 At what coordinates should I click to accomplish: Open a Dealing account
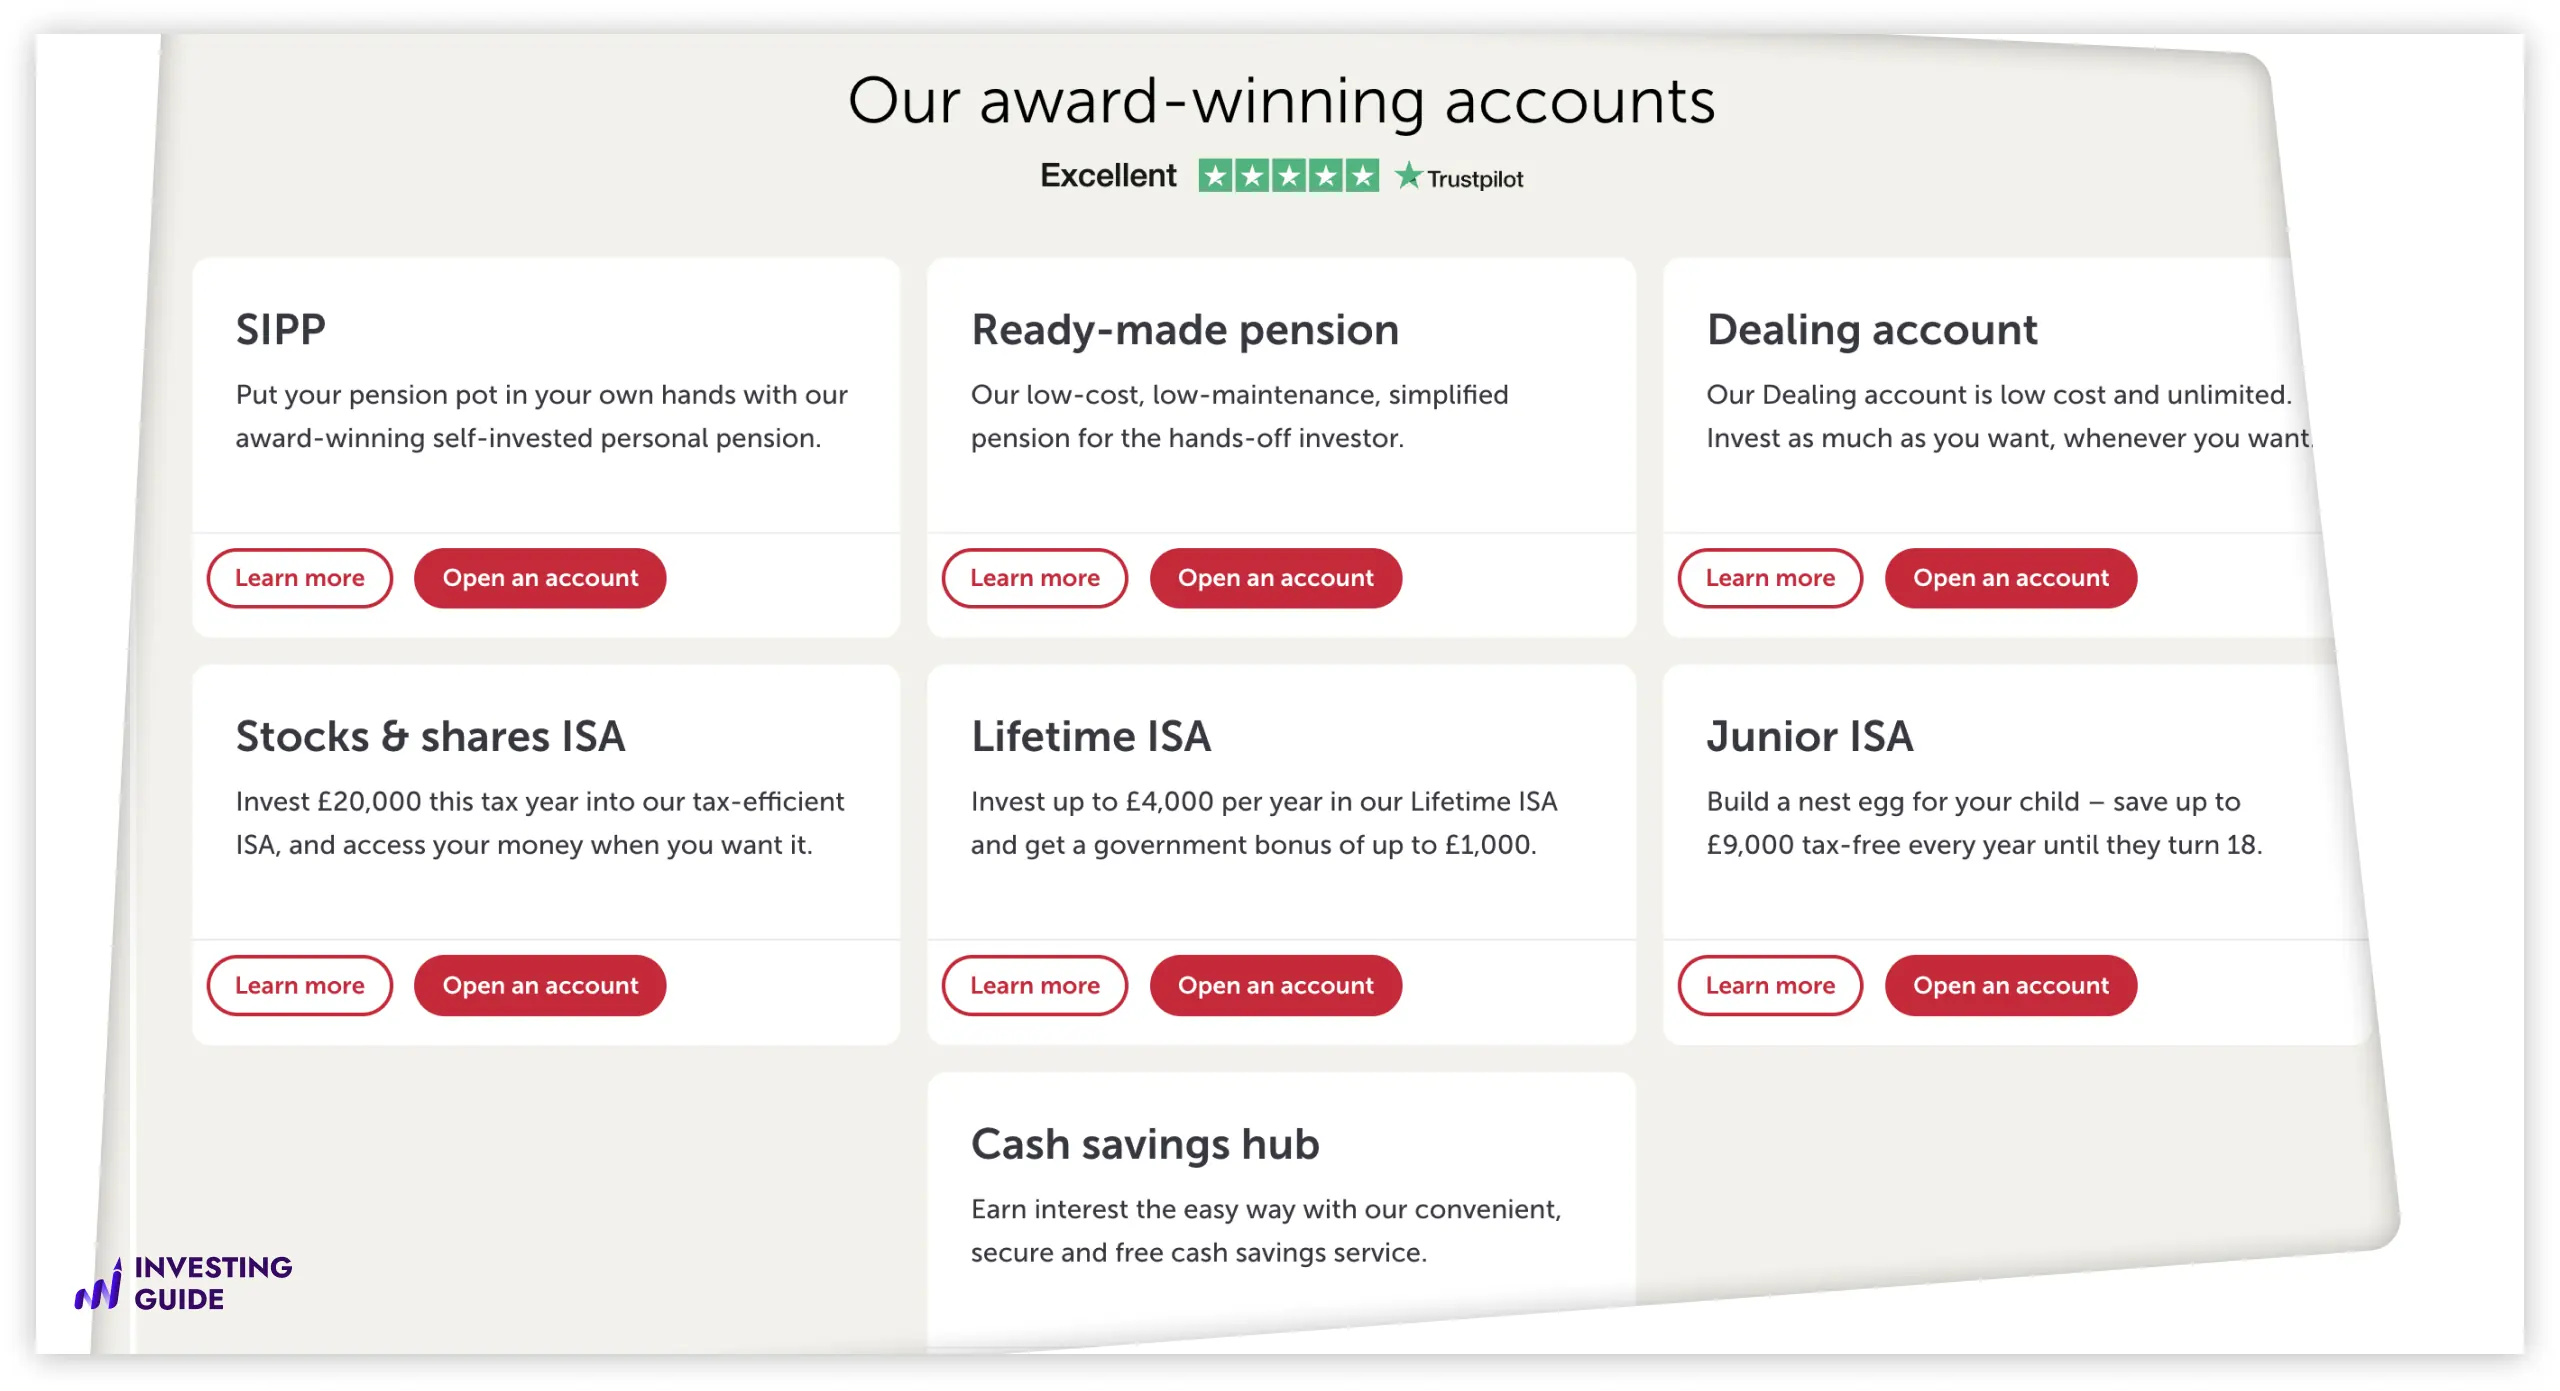pyautogui.click(x=2010, y=578)
